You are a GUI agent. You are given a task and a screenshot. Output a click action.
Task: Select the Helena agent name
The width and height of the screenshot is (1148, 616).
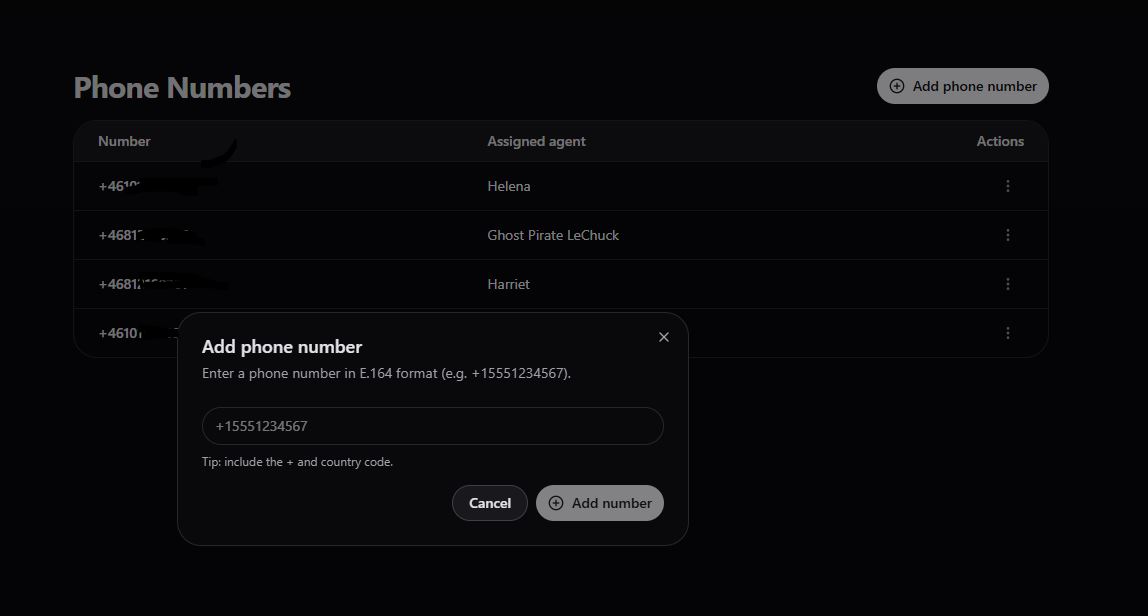coord(509,186)
